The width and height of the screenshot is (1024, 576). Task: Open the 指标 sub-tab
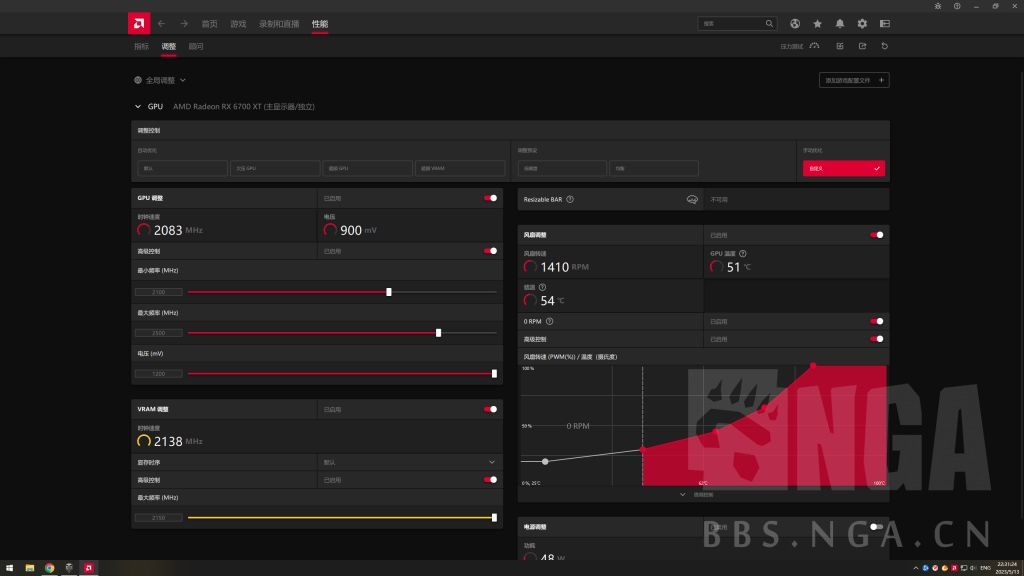tap(141, 46)
